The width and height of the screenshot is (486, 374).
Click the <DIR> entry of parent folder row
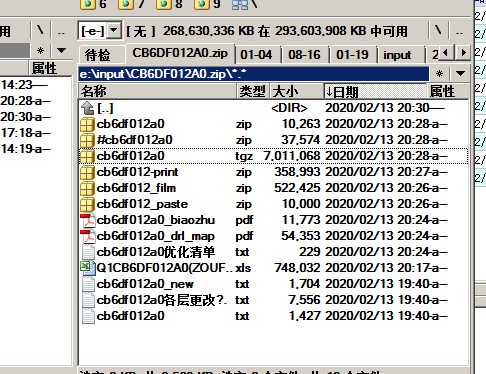(x=289, y=108)
